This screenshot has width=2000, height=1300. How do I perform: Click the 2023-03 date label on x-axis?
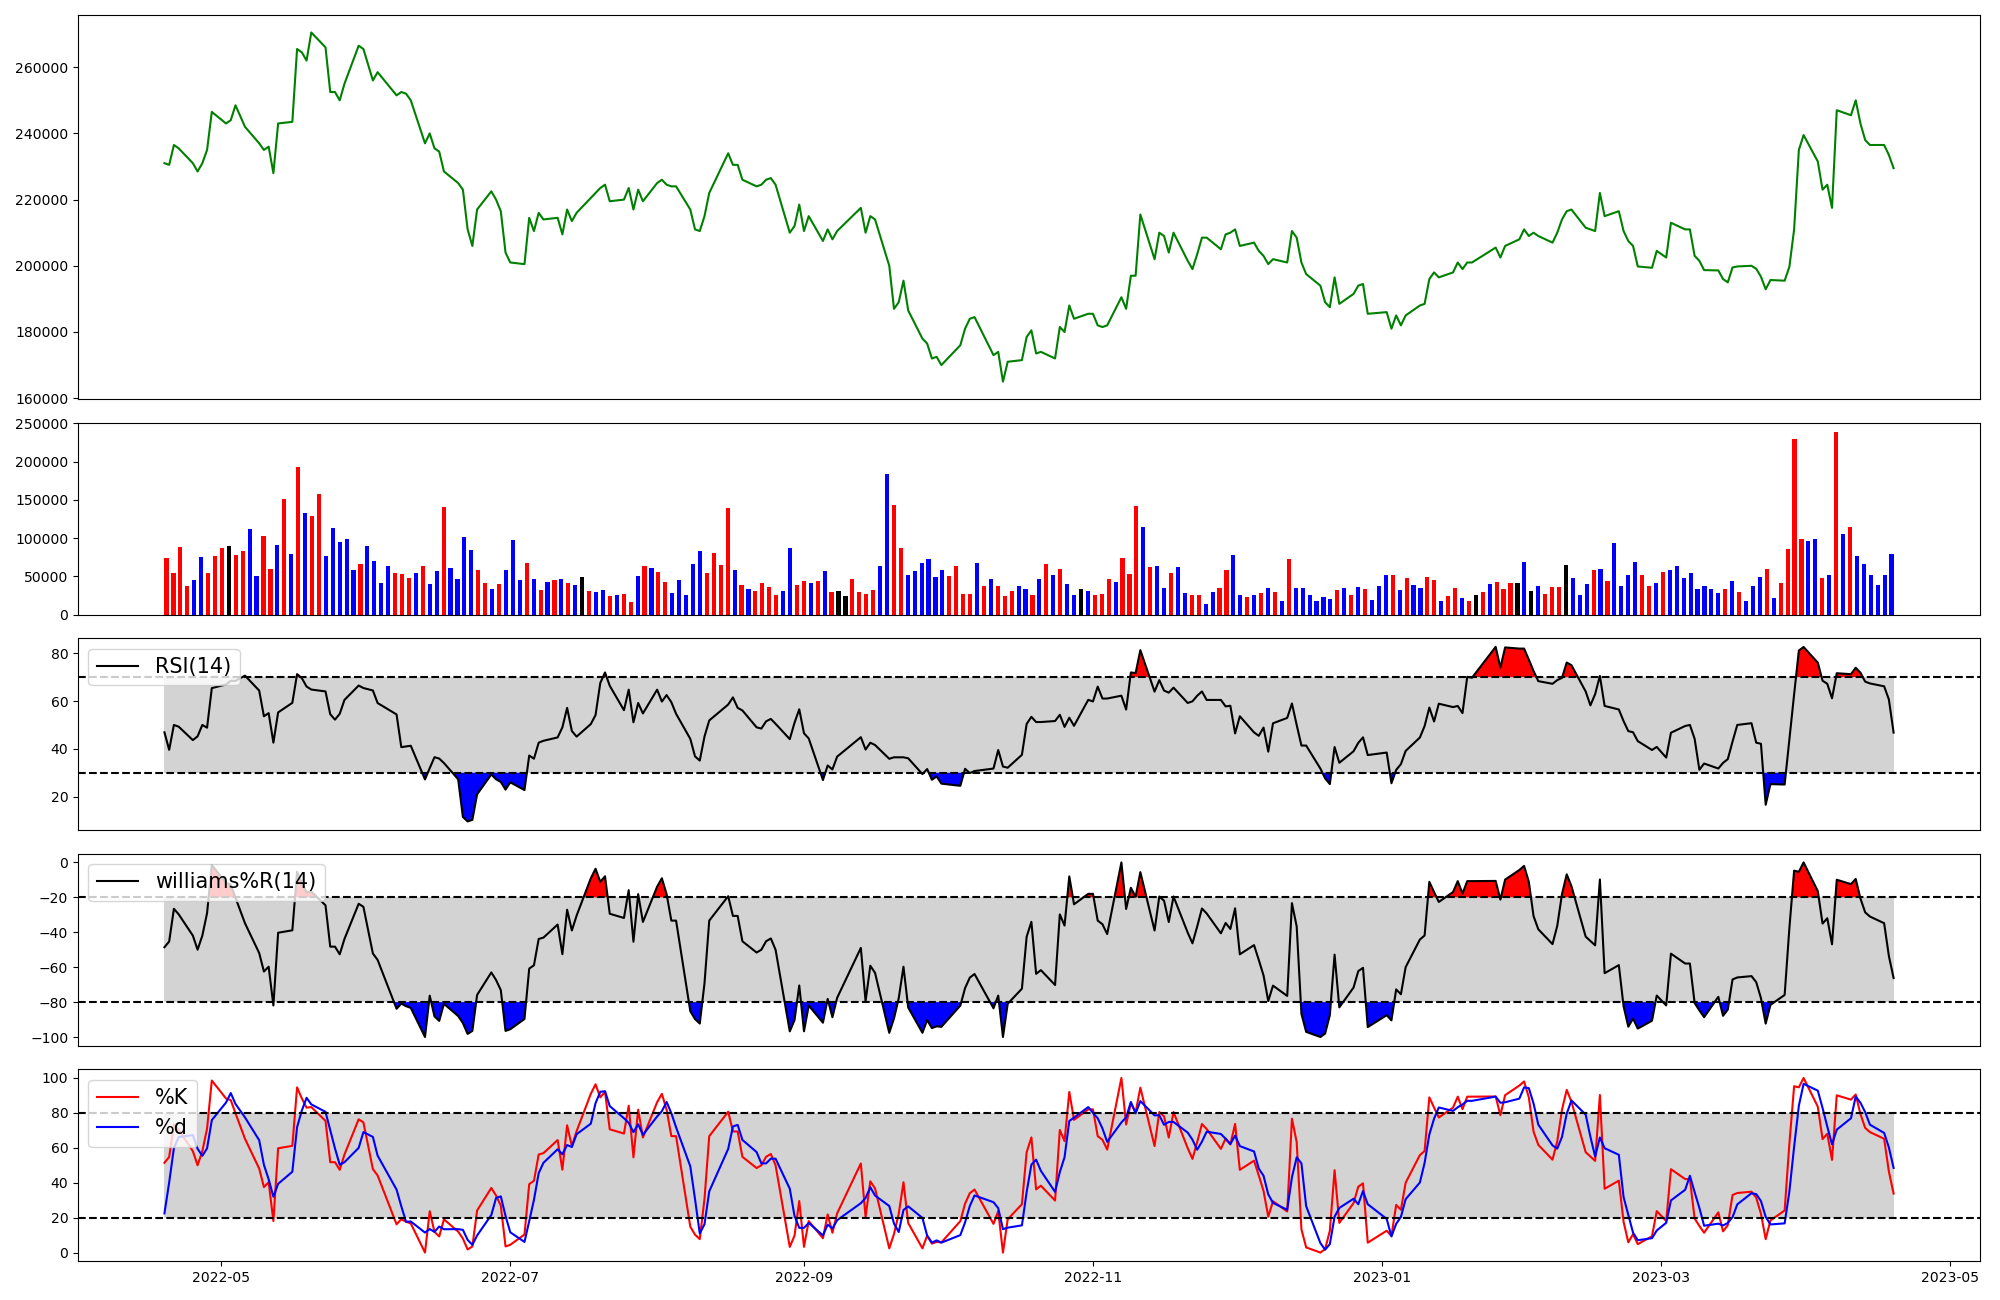pos(1661,1277)
